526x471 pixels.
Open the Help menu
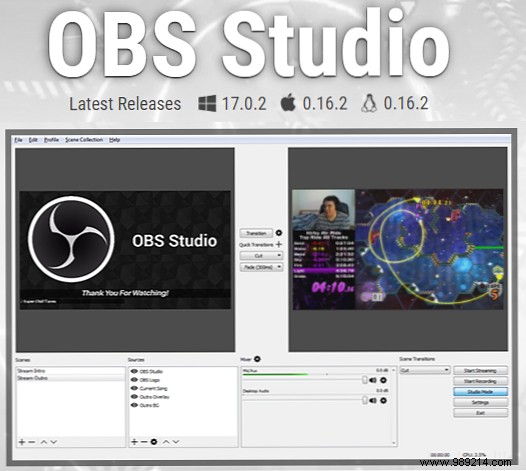click(114, 140)
